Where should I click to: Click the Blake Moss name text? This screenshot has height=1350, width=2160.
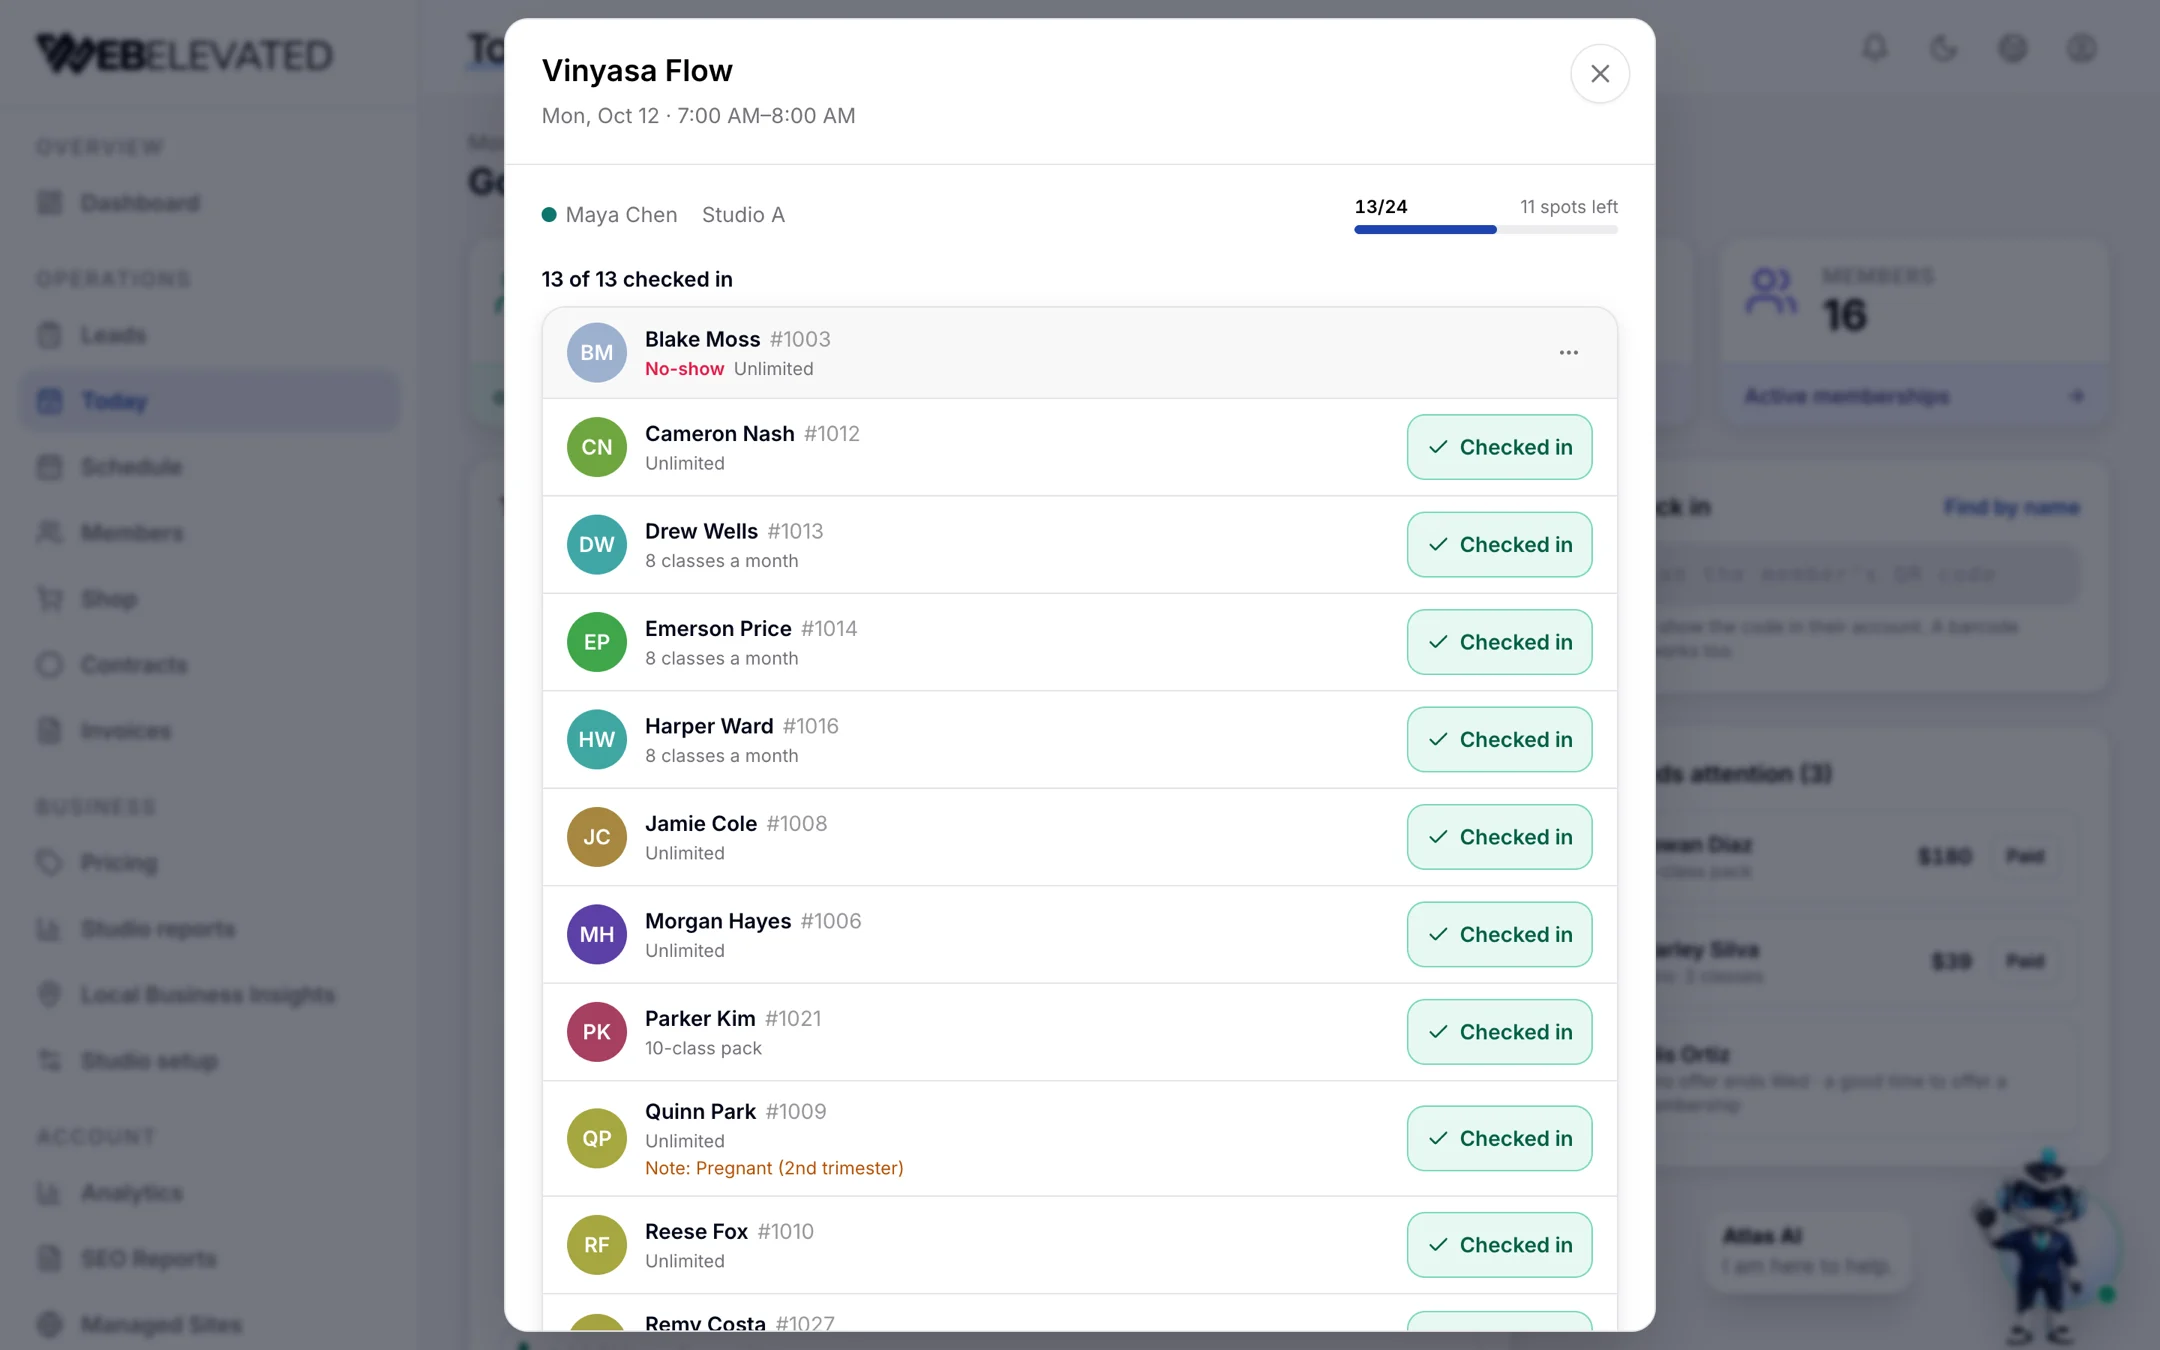tap(702, 339)
